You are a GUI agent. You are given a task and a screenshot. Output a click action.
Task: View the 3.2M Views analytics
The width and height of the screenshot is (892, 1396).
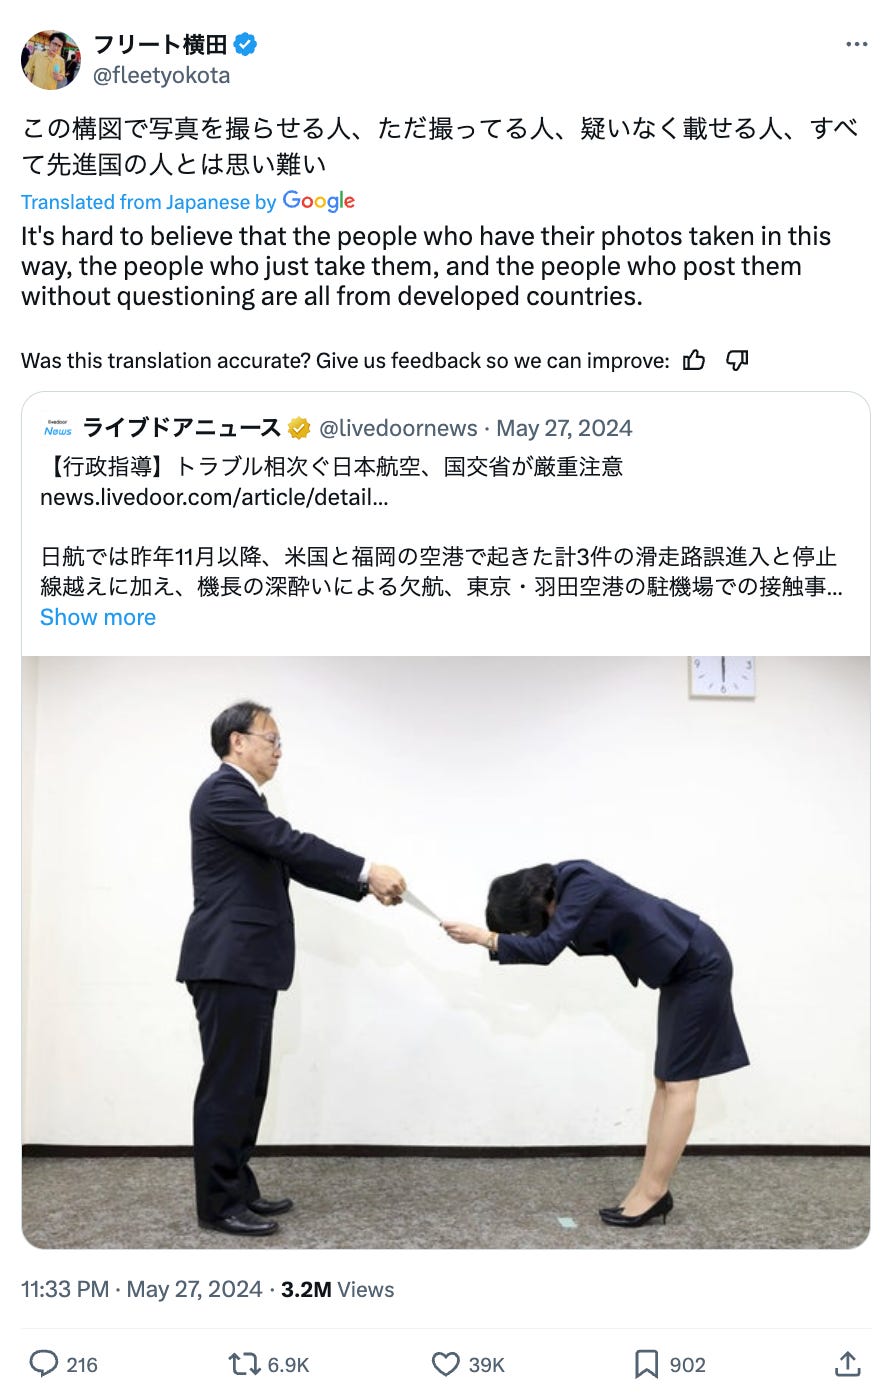[337, 1289]
